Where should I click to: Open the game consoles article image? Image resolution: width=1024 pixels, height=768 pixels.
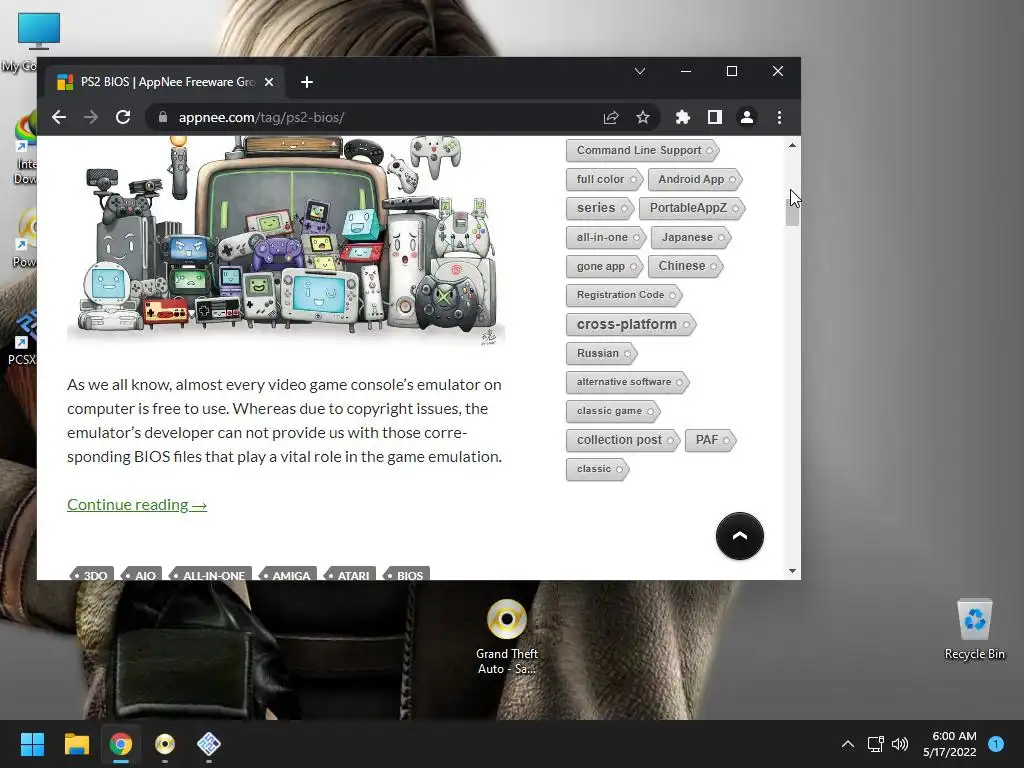click(x=285, y=239)
